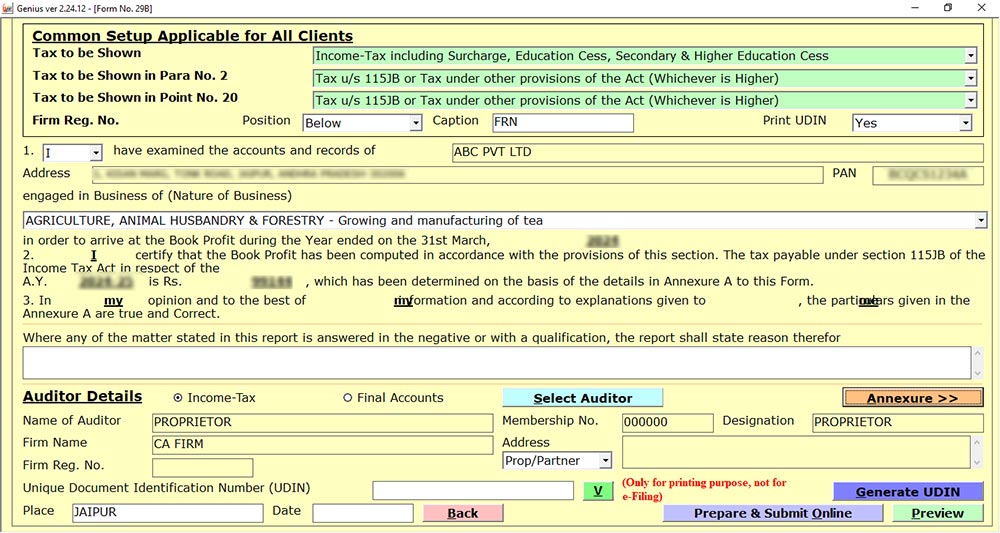This screenshot has width=1000, height=533.
Task: Click Prepare & Submit Online
Action: click(772, 513)
